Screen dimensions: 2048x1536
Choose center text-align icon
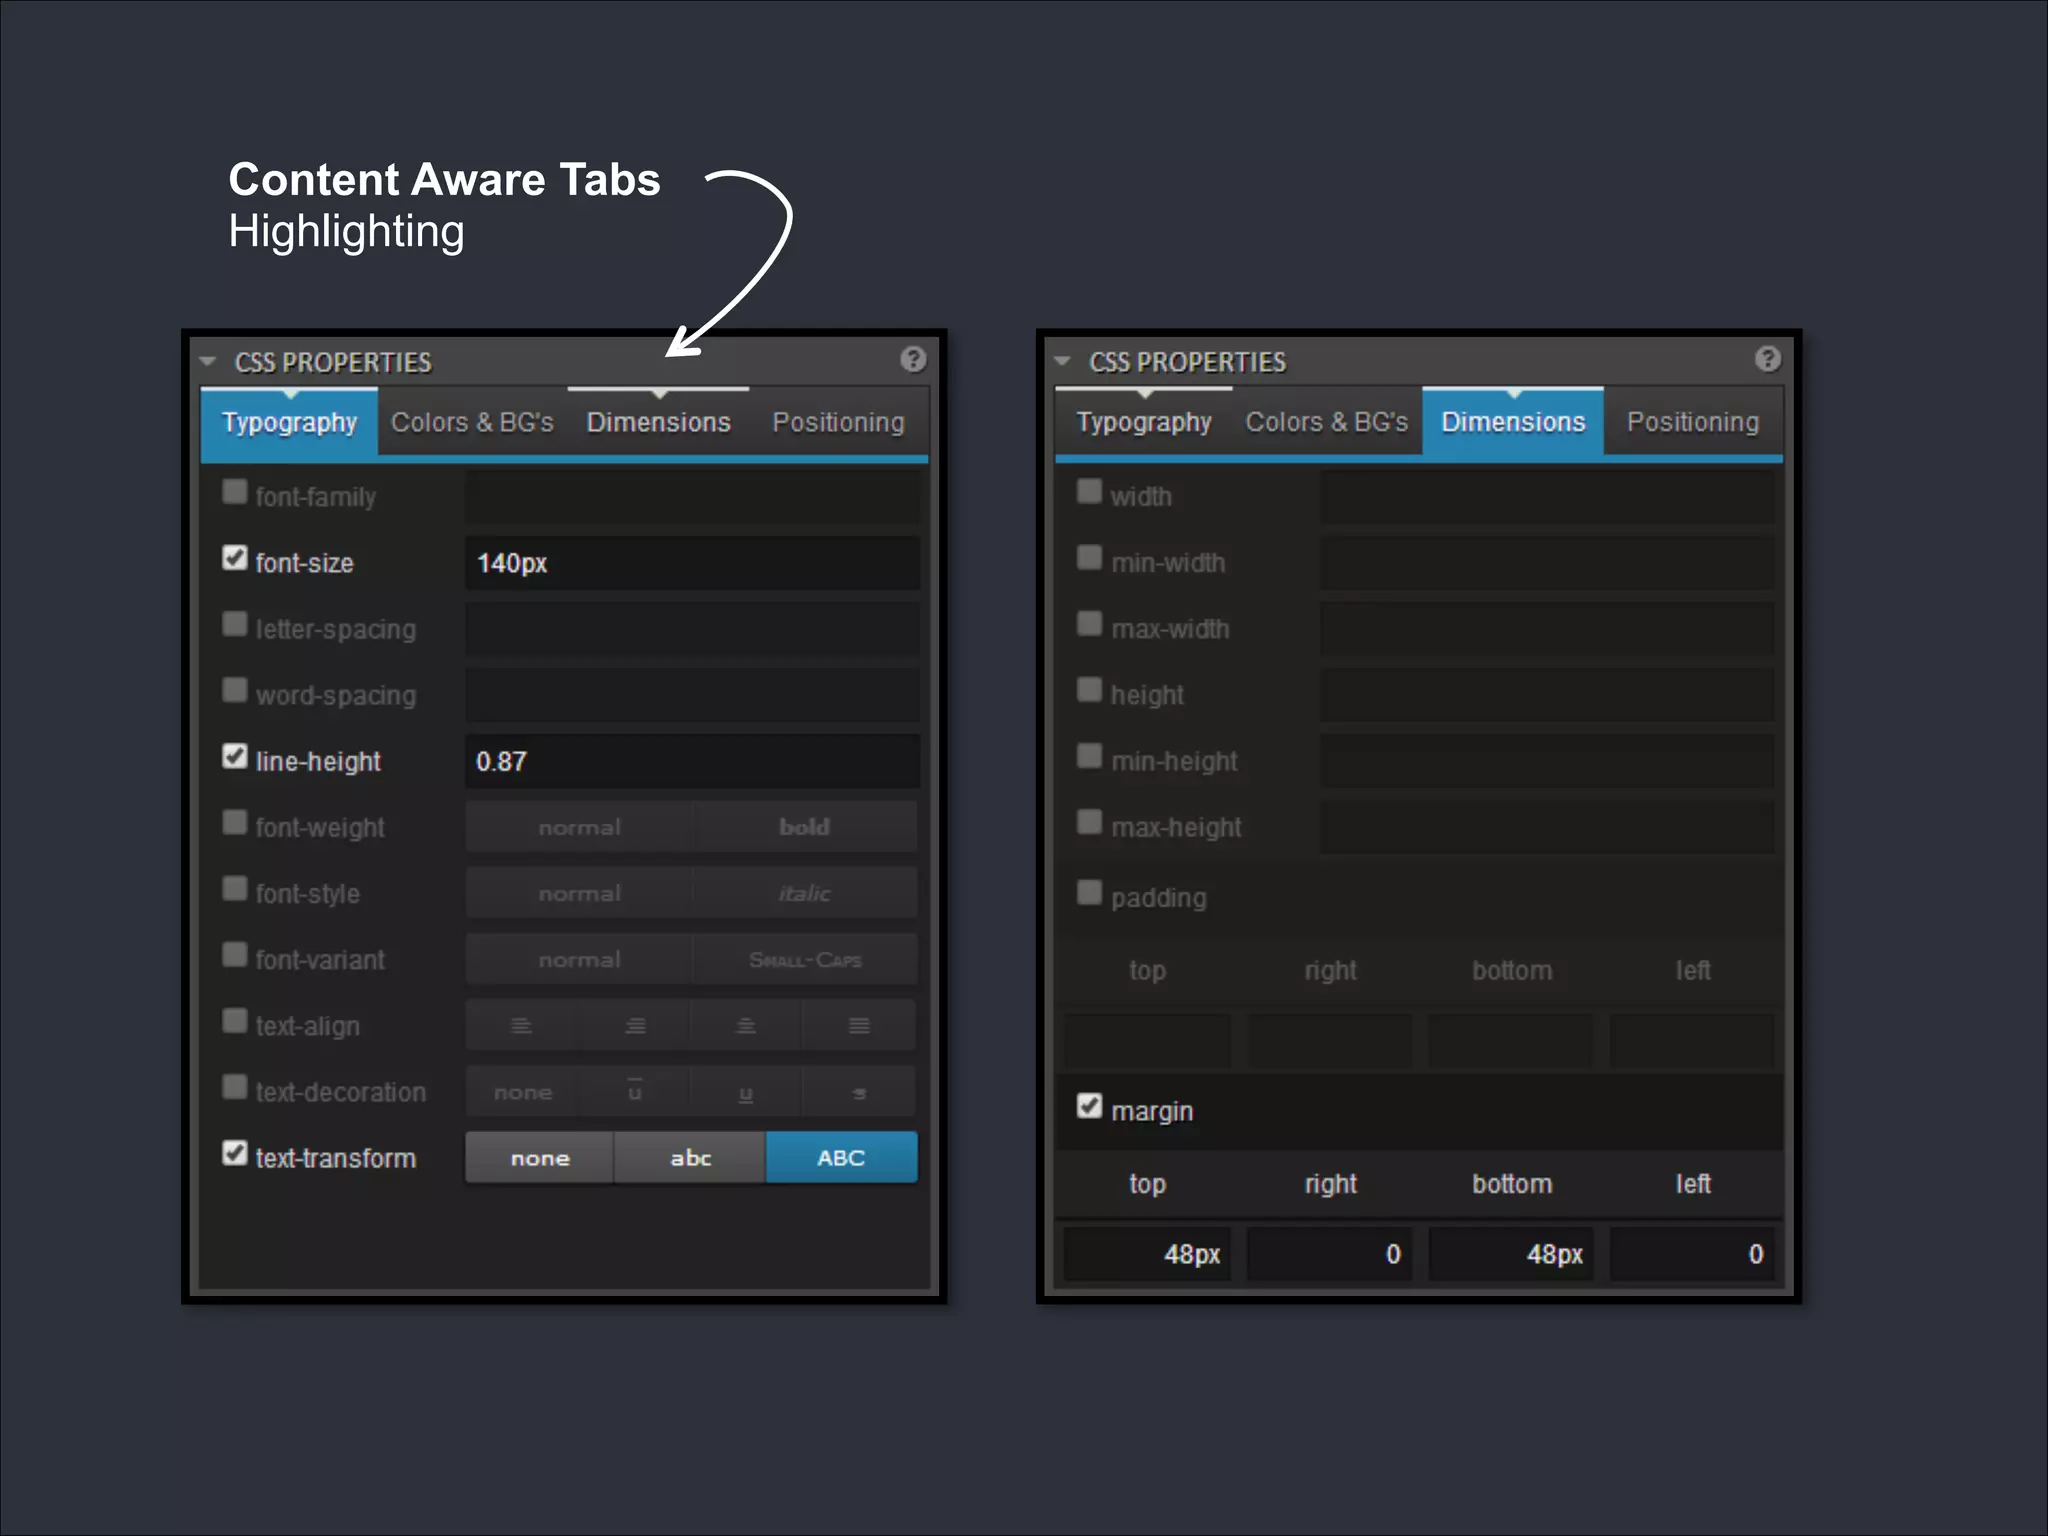(746, 1025)
